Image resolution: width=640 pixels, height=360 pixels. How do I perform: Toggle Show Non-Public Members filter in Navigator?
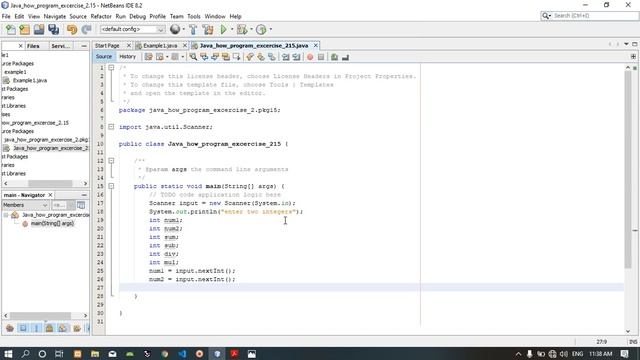click(x=49, y=328)
